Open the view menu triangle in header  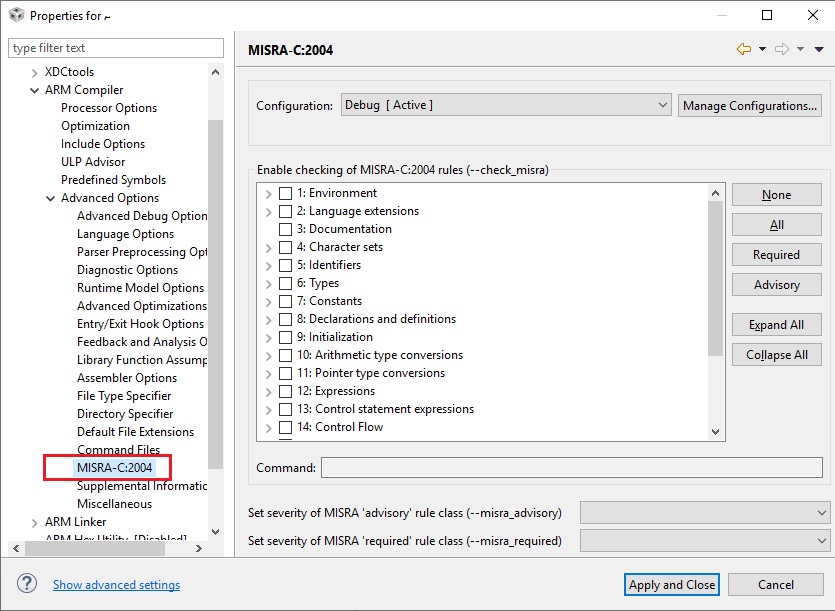point(819,49)
